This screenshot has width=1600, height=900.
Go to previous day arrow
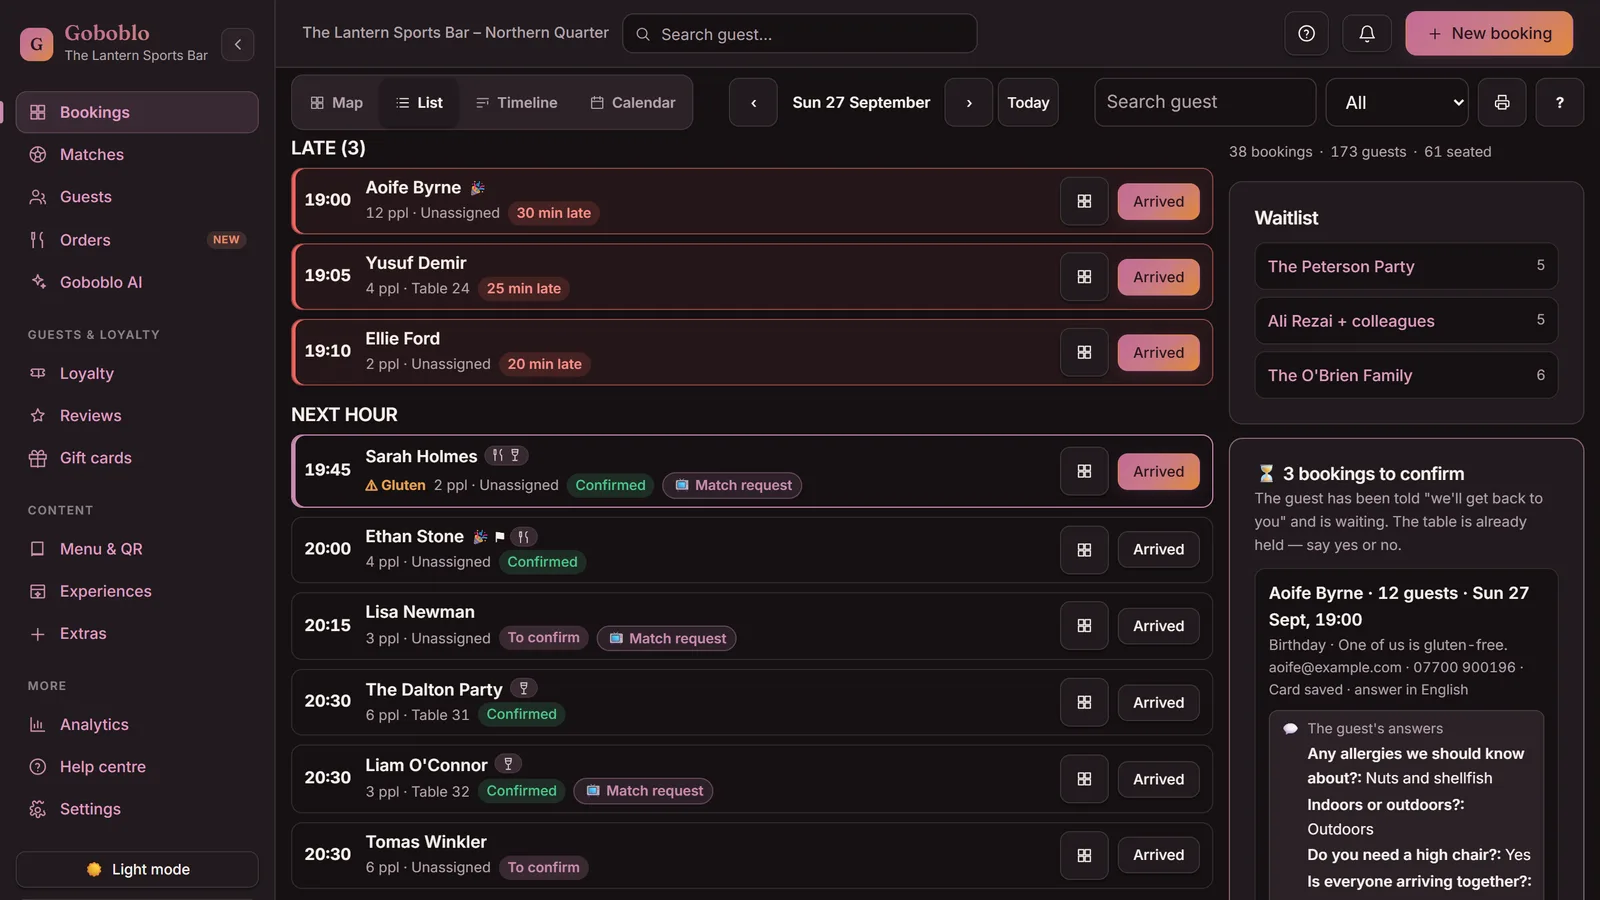tap(753, 102)
